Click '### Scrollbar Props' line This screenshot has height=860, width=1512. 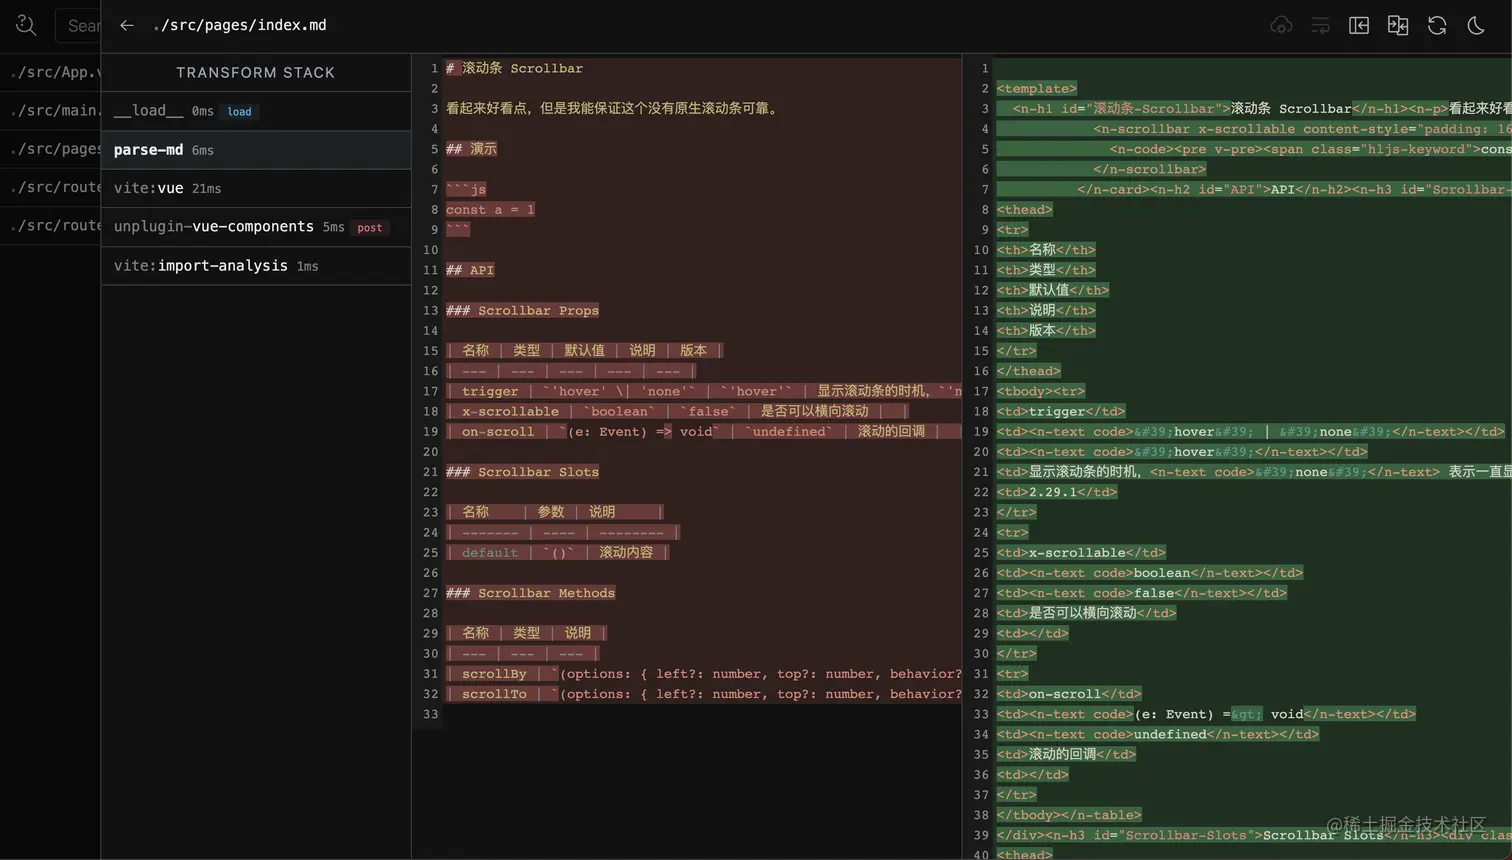[x=522, y=310]
